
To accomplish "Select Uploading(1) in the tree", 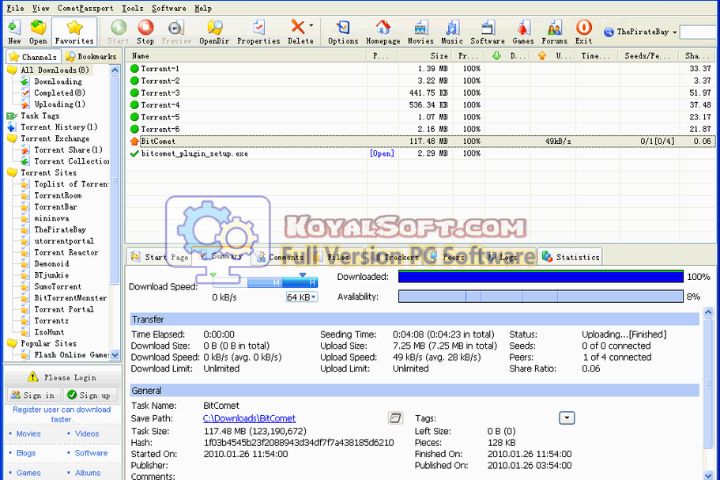I will [59, 104].
